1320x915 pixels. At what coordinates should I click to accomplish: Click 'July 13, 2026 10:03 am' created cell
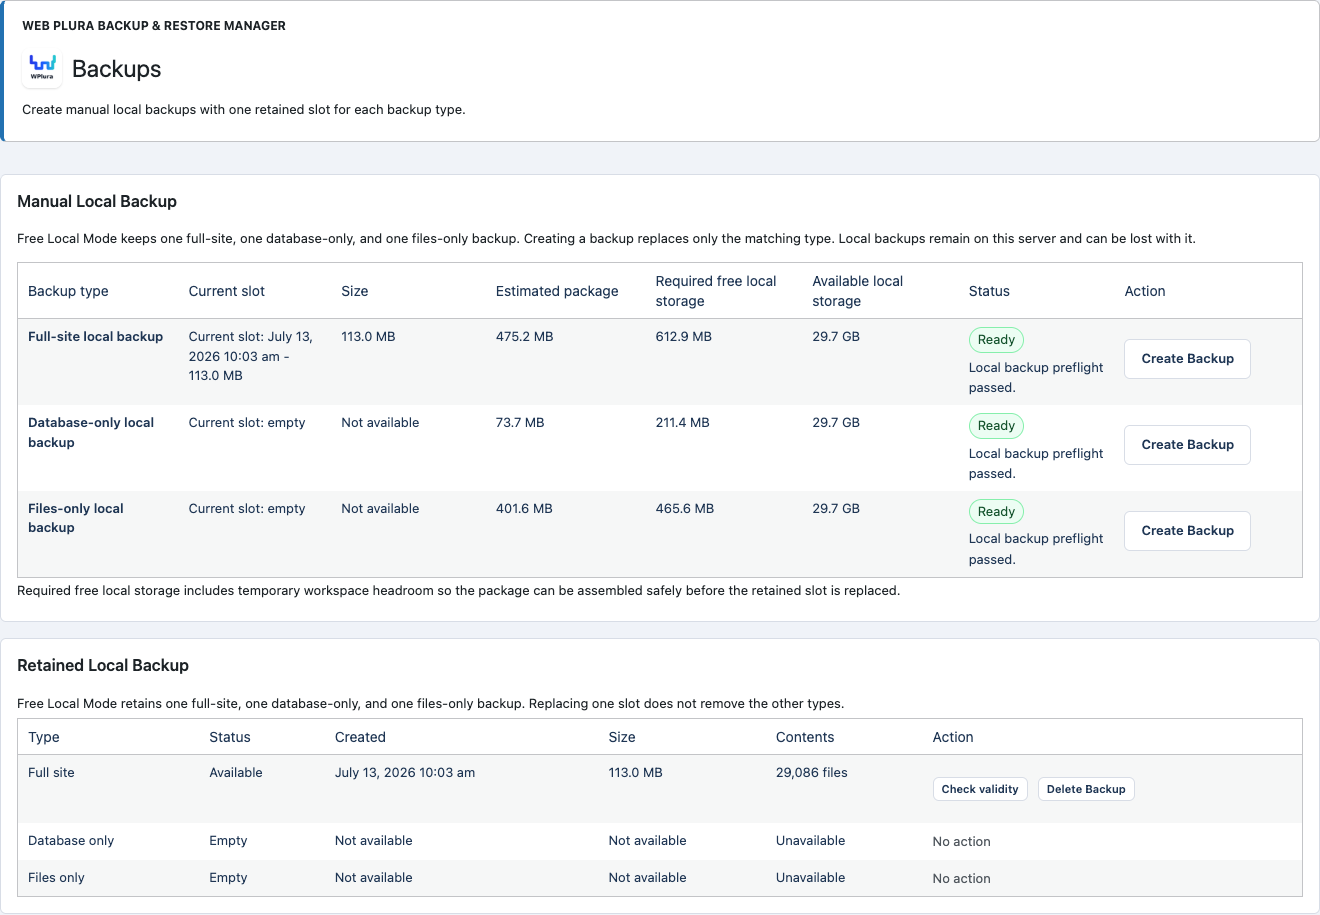(x=405, y=773)
